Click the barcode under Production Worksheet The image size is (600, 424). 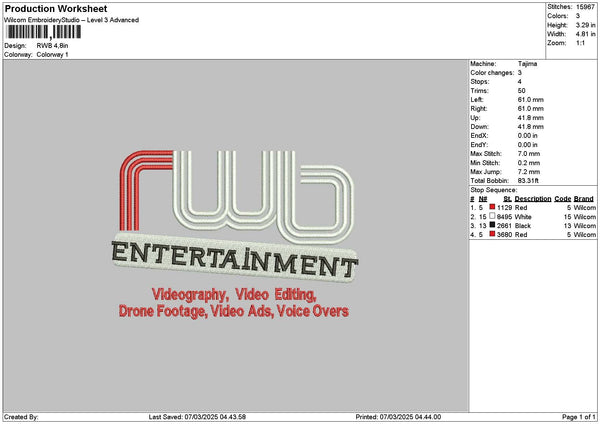click(x=44, y=32)
